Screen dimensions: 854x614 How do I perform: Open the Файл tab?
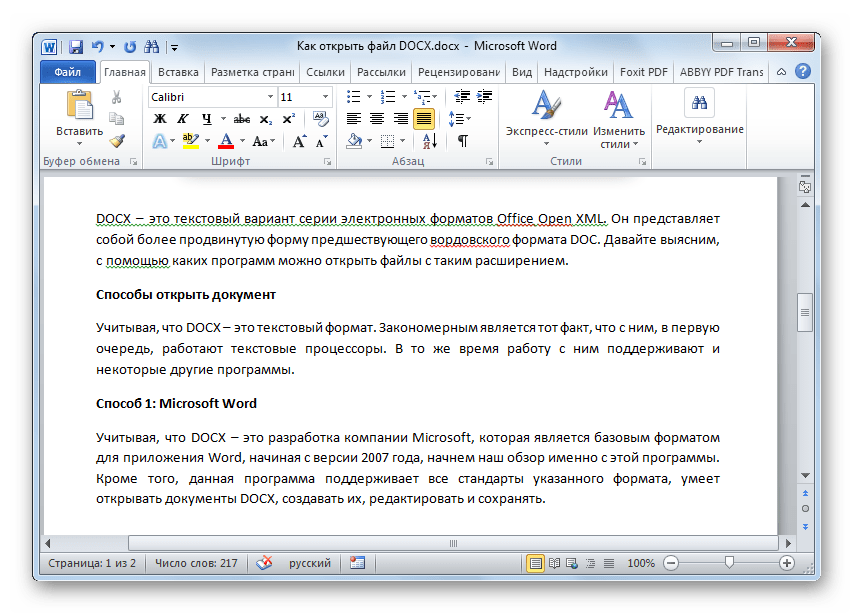pos(68,72)
